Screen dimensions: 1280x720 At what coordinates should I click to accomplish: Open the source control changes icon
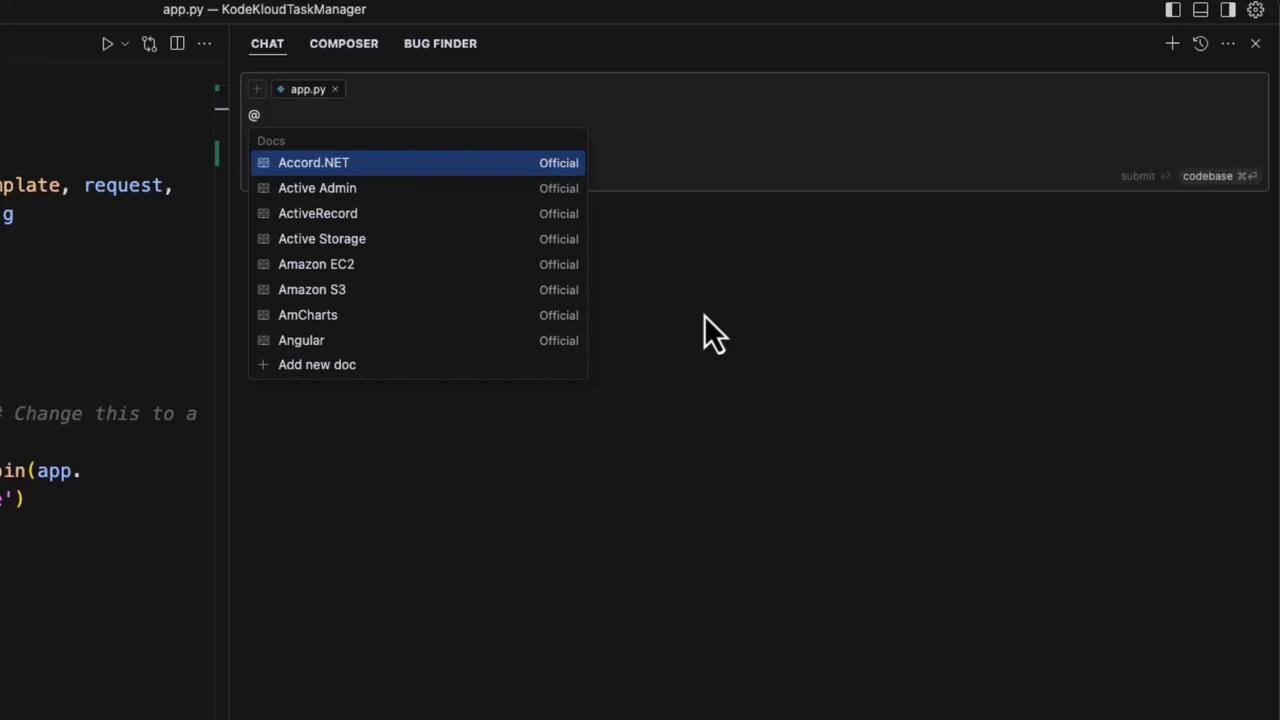[x=150, y=44]
